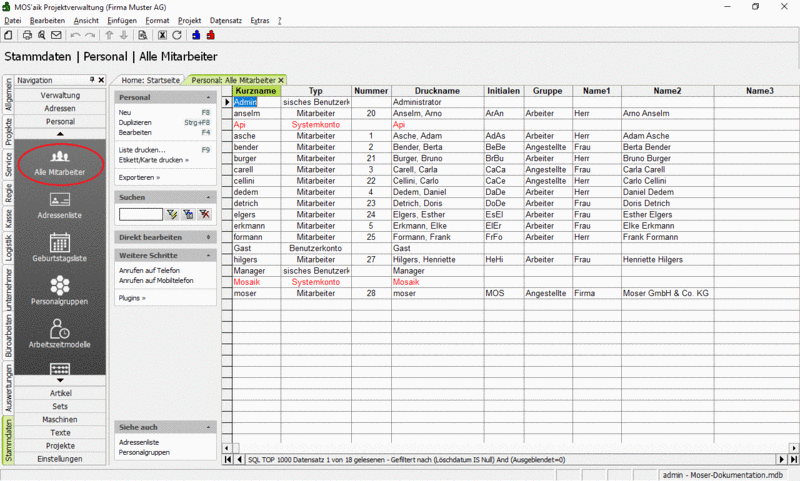Open print preview magnifier icon

[41, 35]
